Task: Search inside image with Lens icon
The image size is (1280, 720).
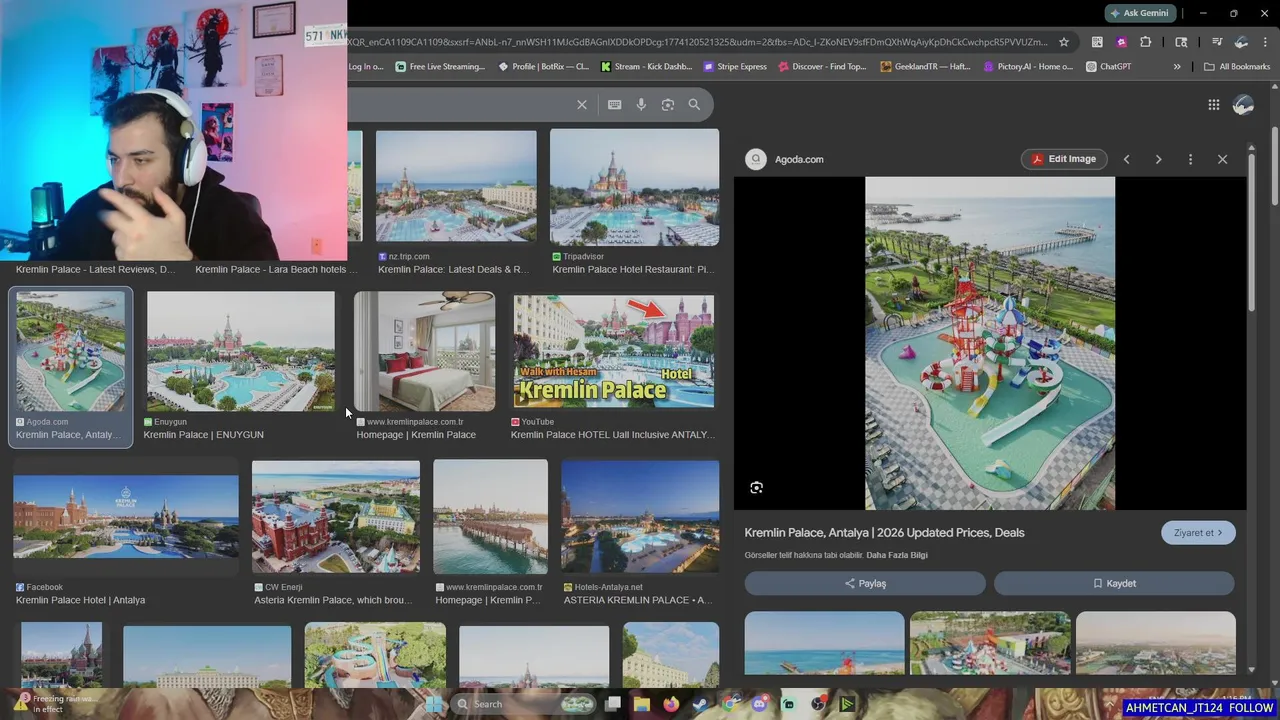Action: click(756, 487)
